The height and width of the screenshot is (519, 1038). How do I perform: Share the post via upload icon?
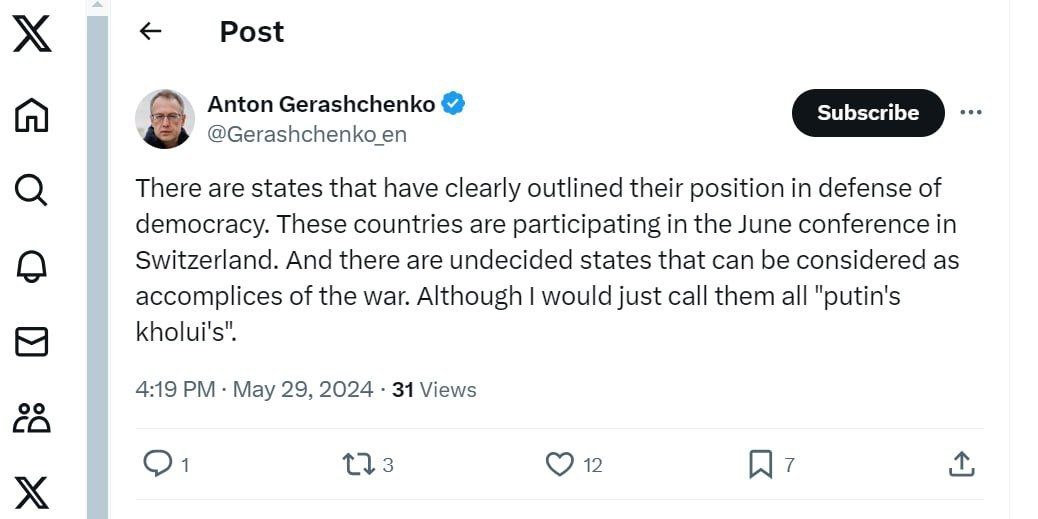960,463
